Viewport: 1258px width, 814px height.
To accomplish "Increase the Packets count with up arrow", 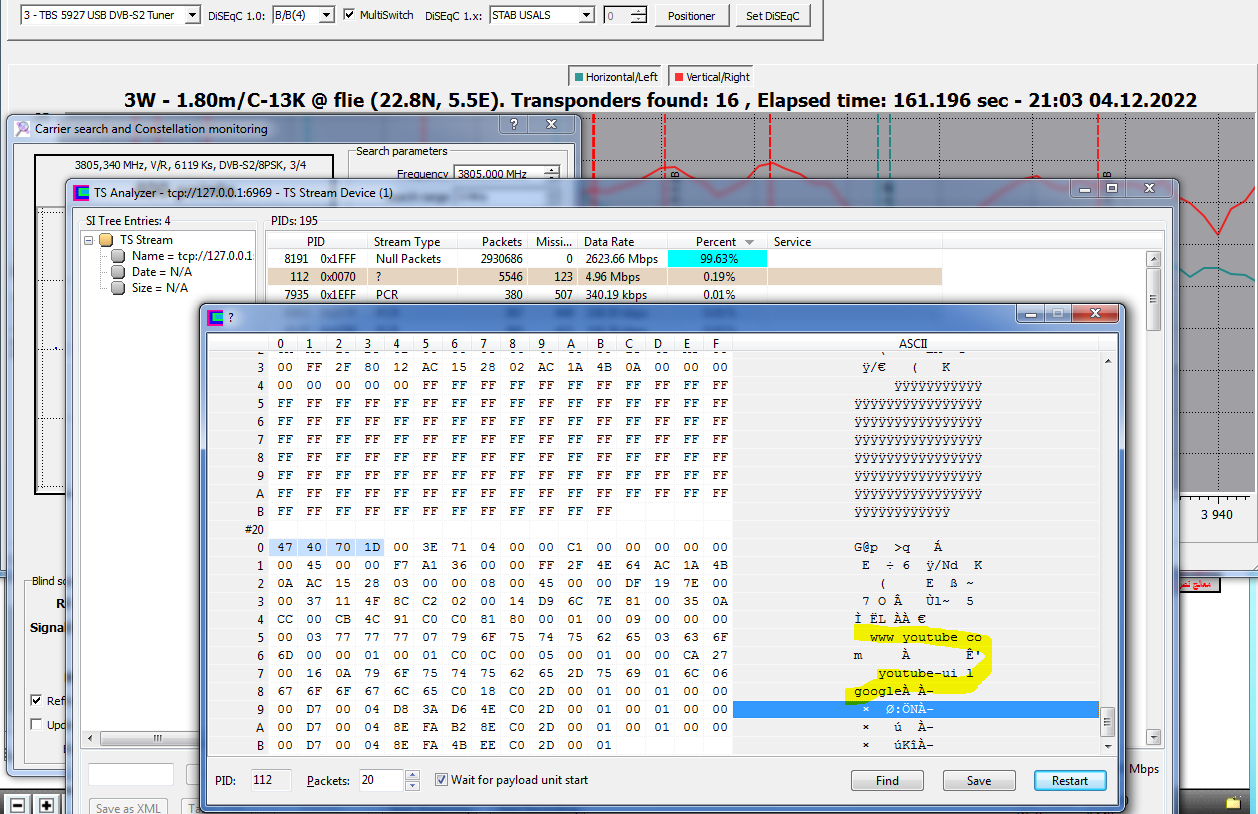I will [412, 775].
